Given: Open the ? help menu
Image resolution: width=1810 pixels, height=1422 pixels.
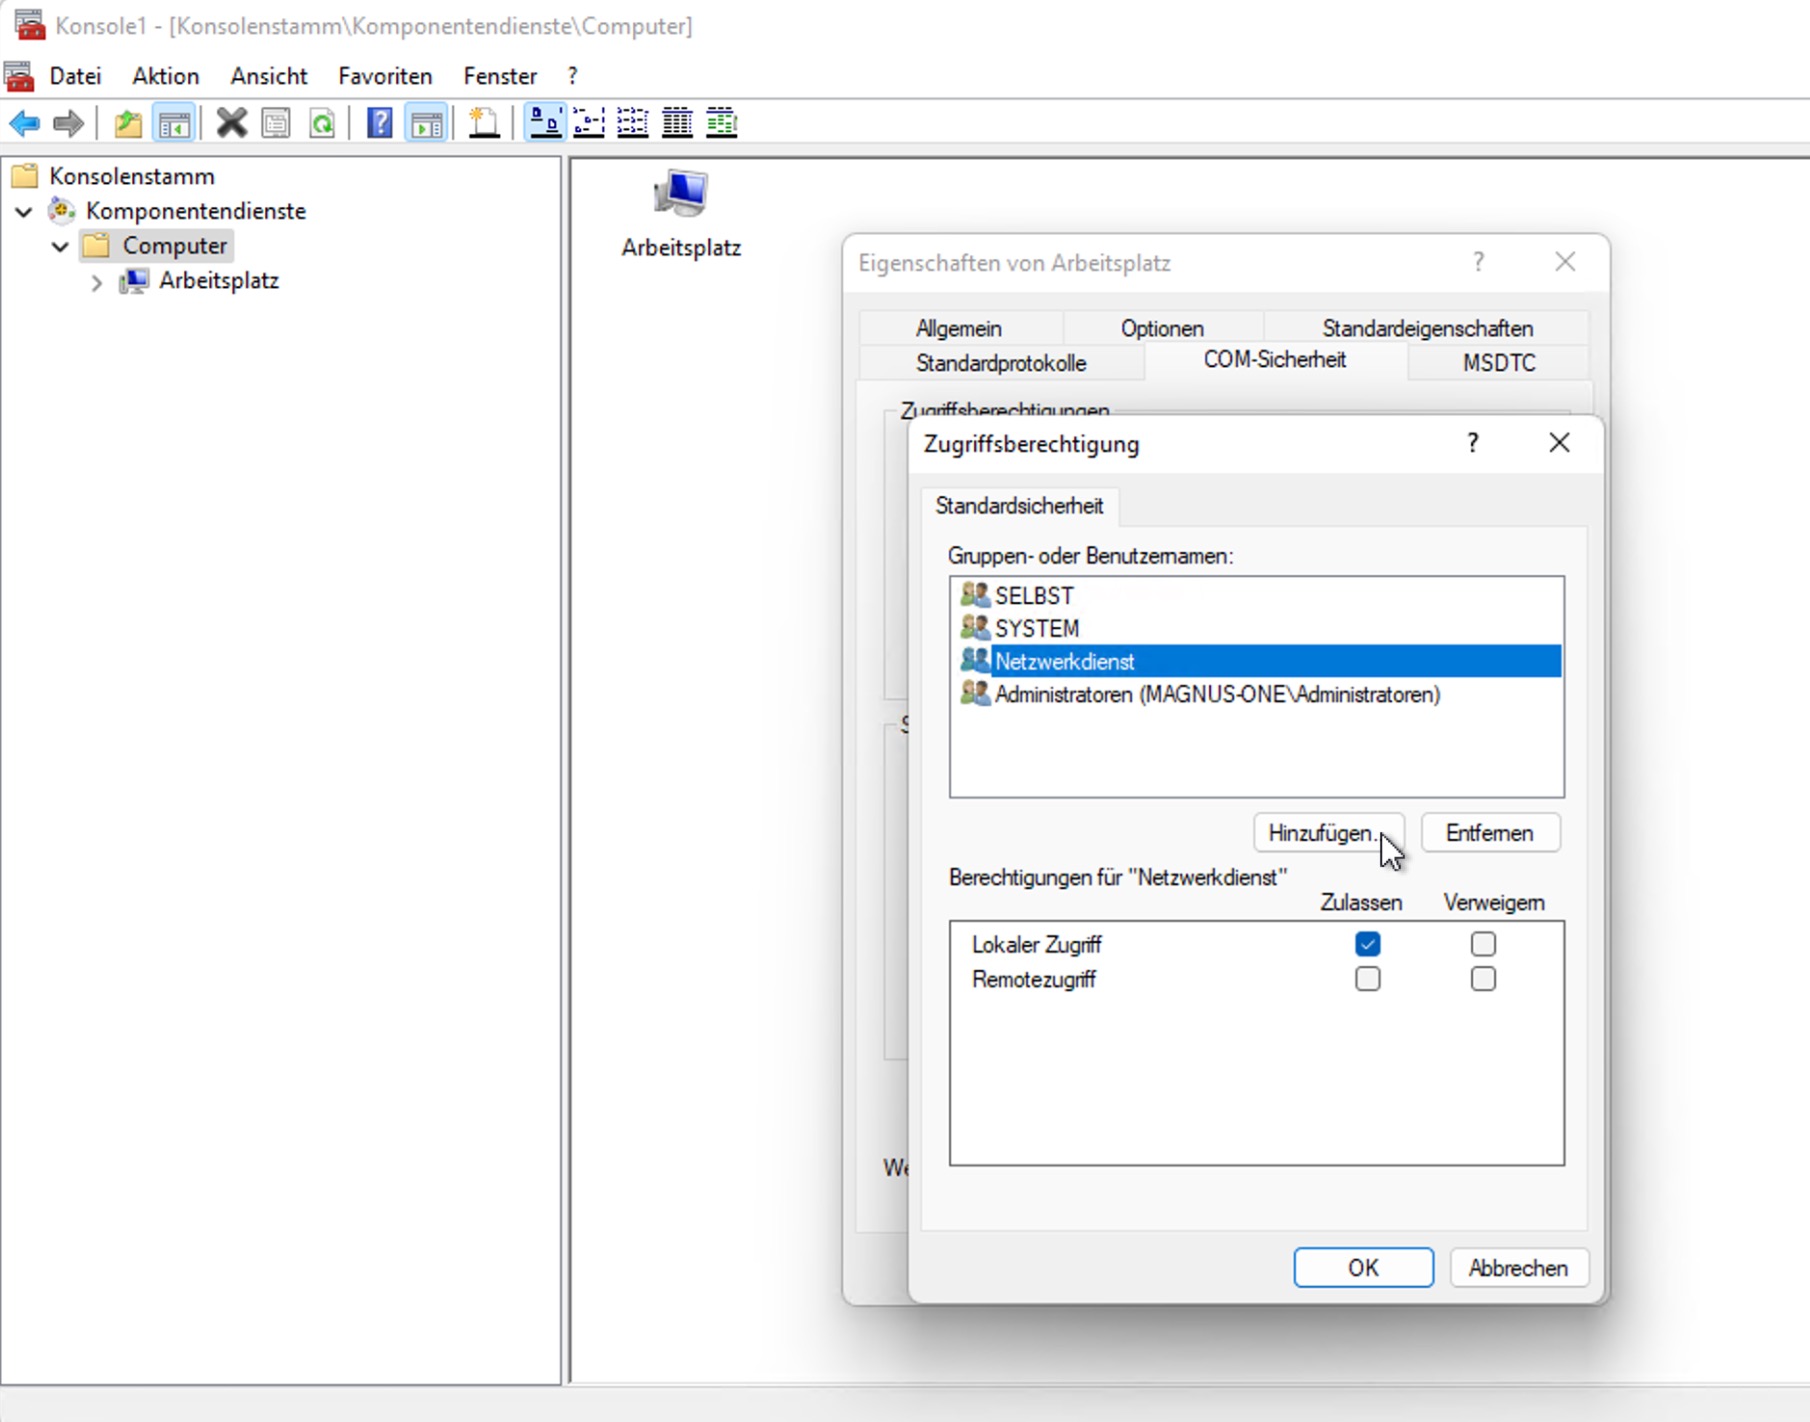Looking at the screenshot, I should (x=572, y=76).
